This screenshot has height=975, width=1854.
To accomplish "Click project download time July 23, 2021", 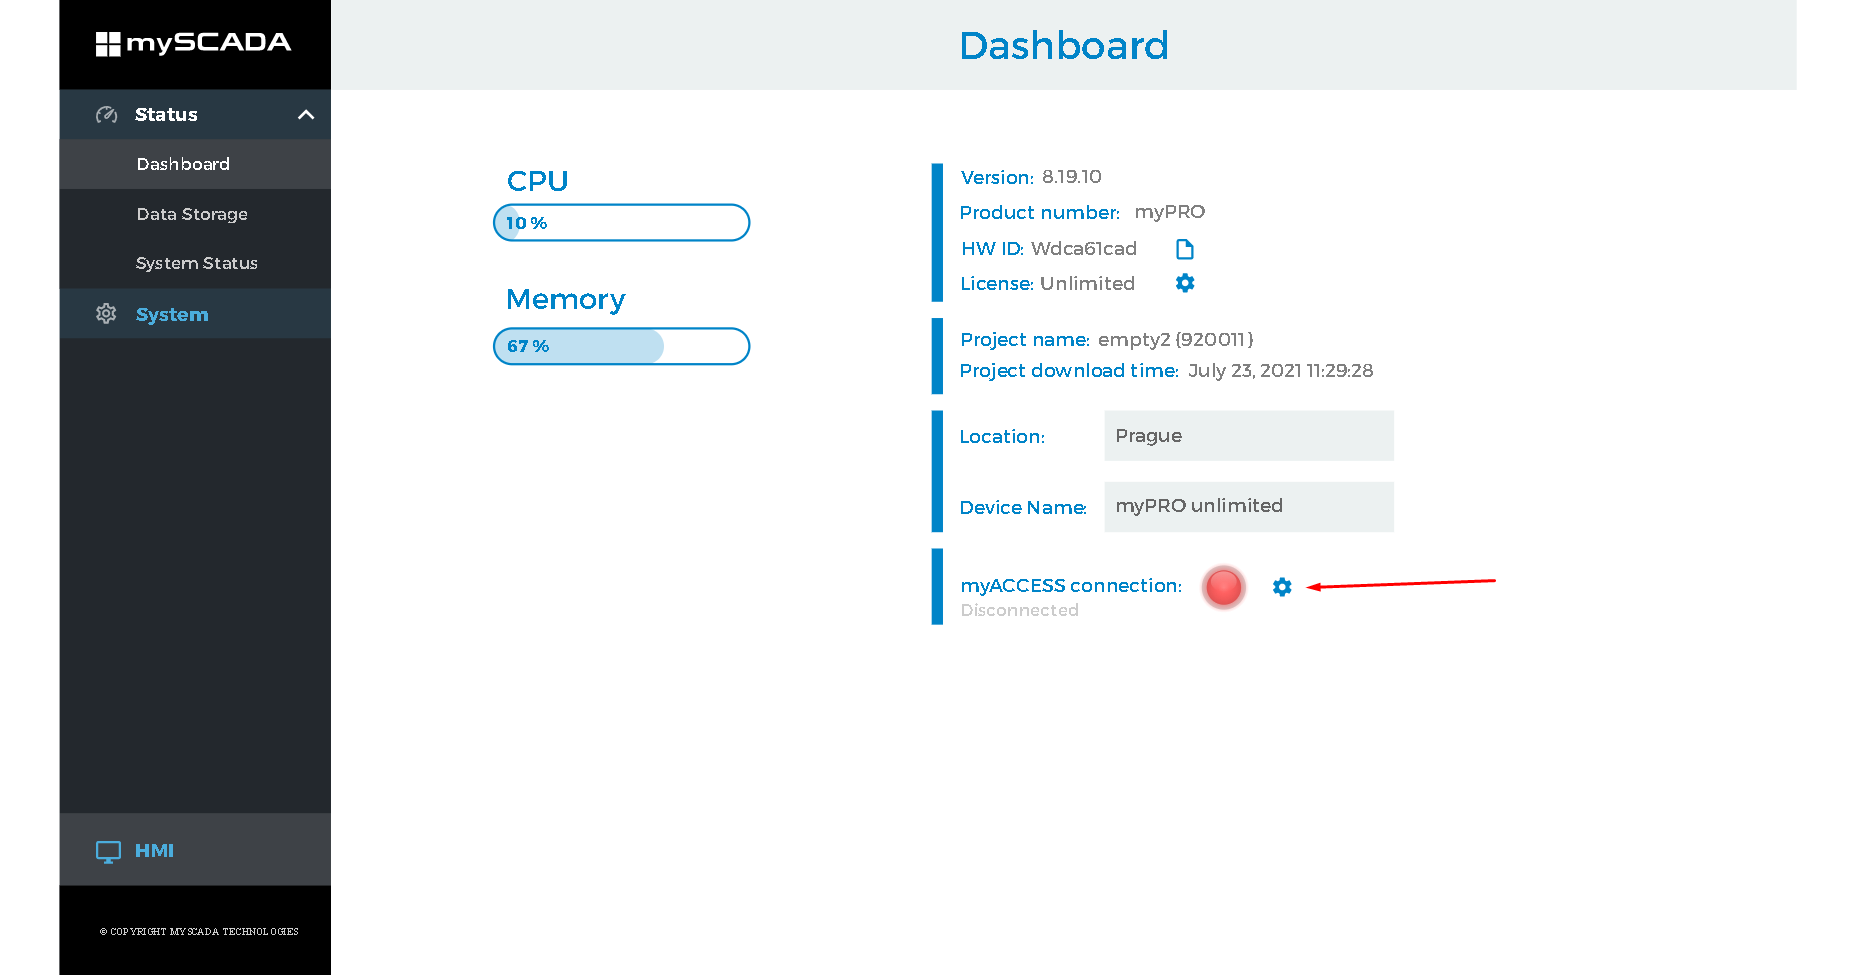I will (x=1281, y=371).
